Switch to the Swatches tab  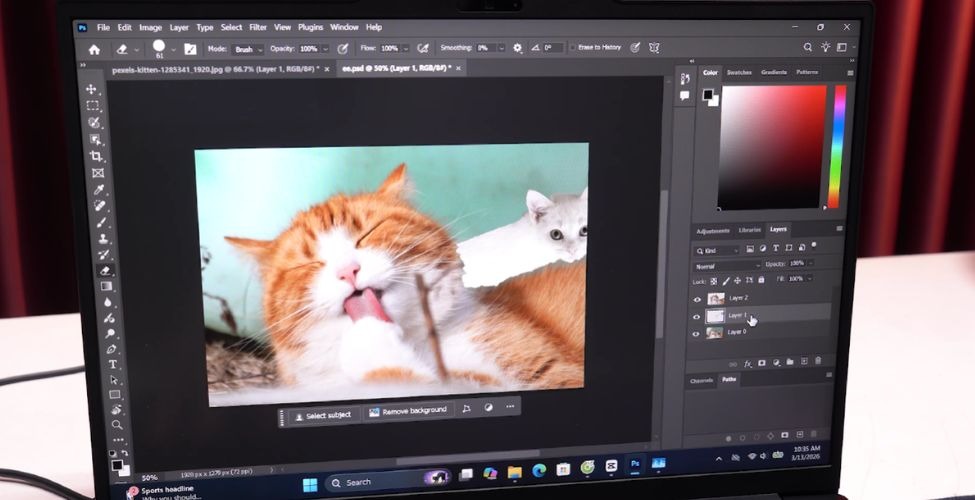739,73
